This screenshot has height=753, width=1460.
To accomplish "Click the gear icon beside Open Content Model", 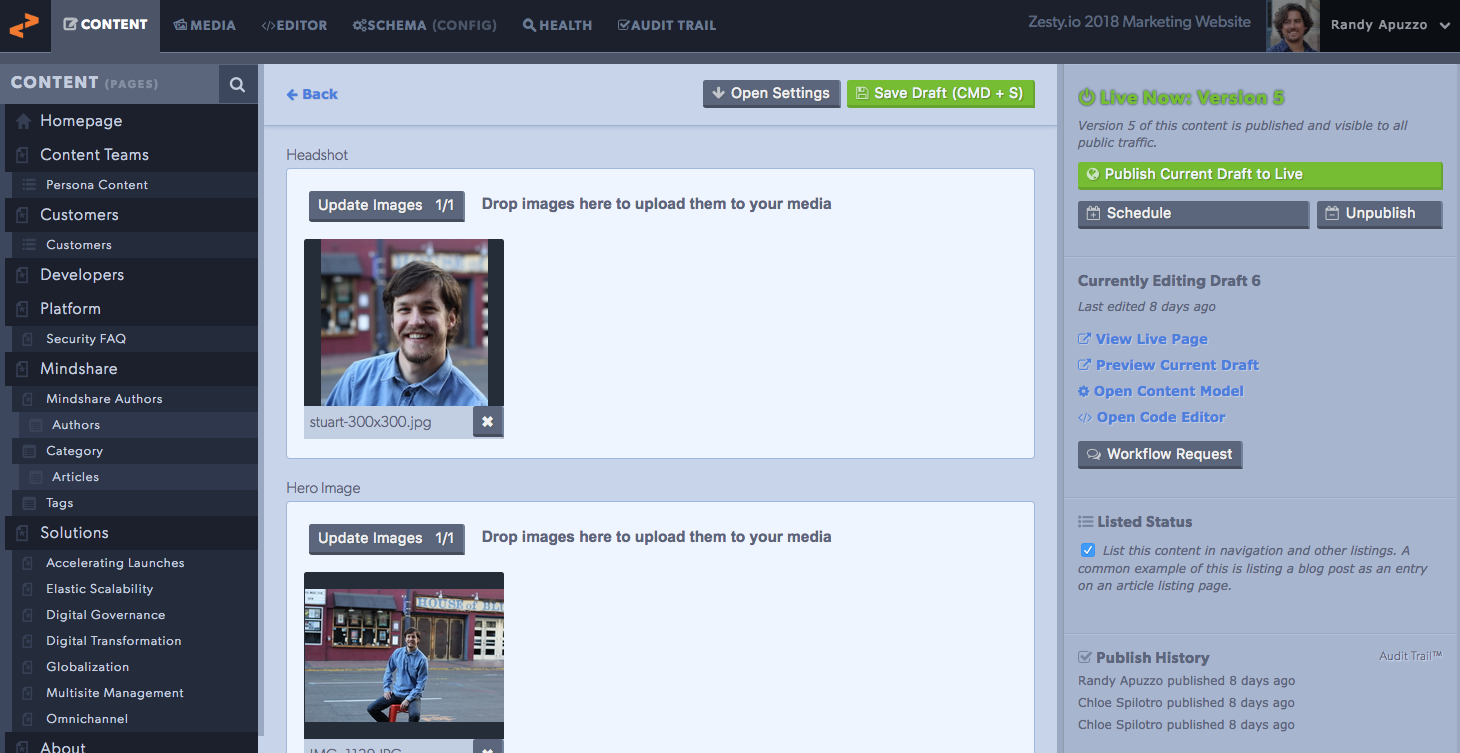I will pyautogui.click(x=1084, y=391).
